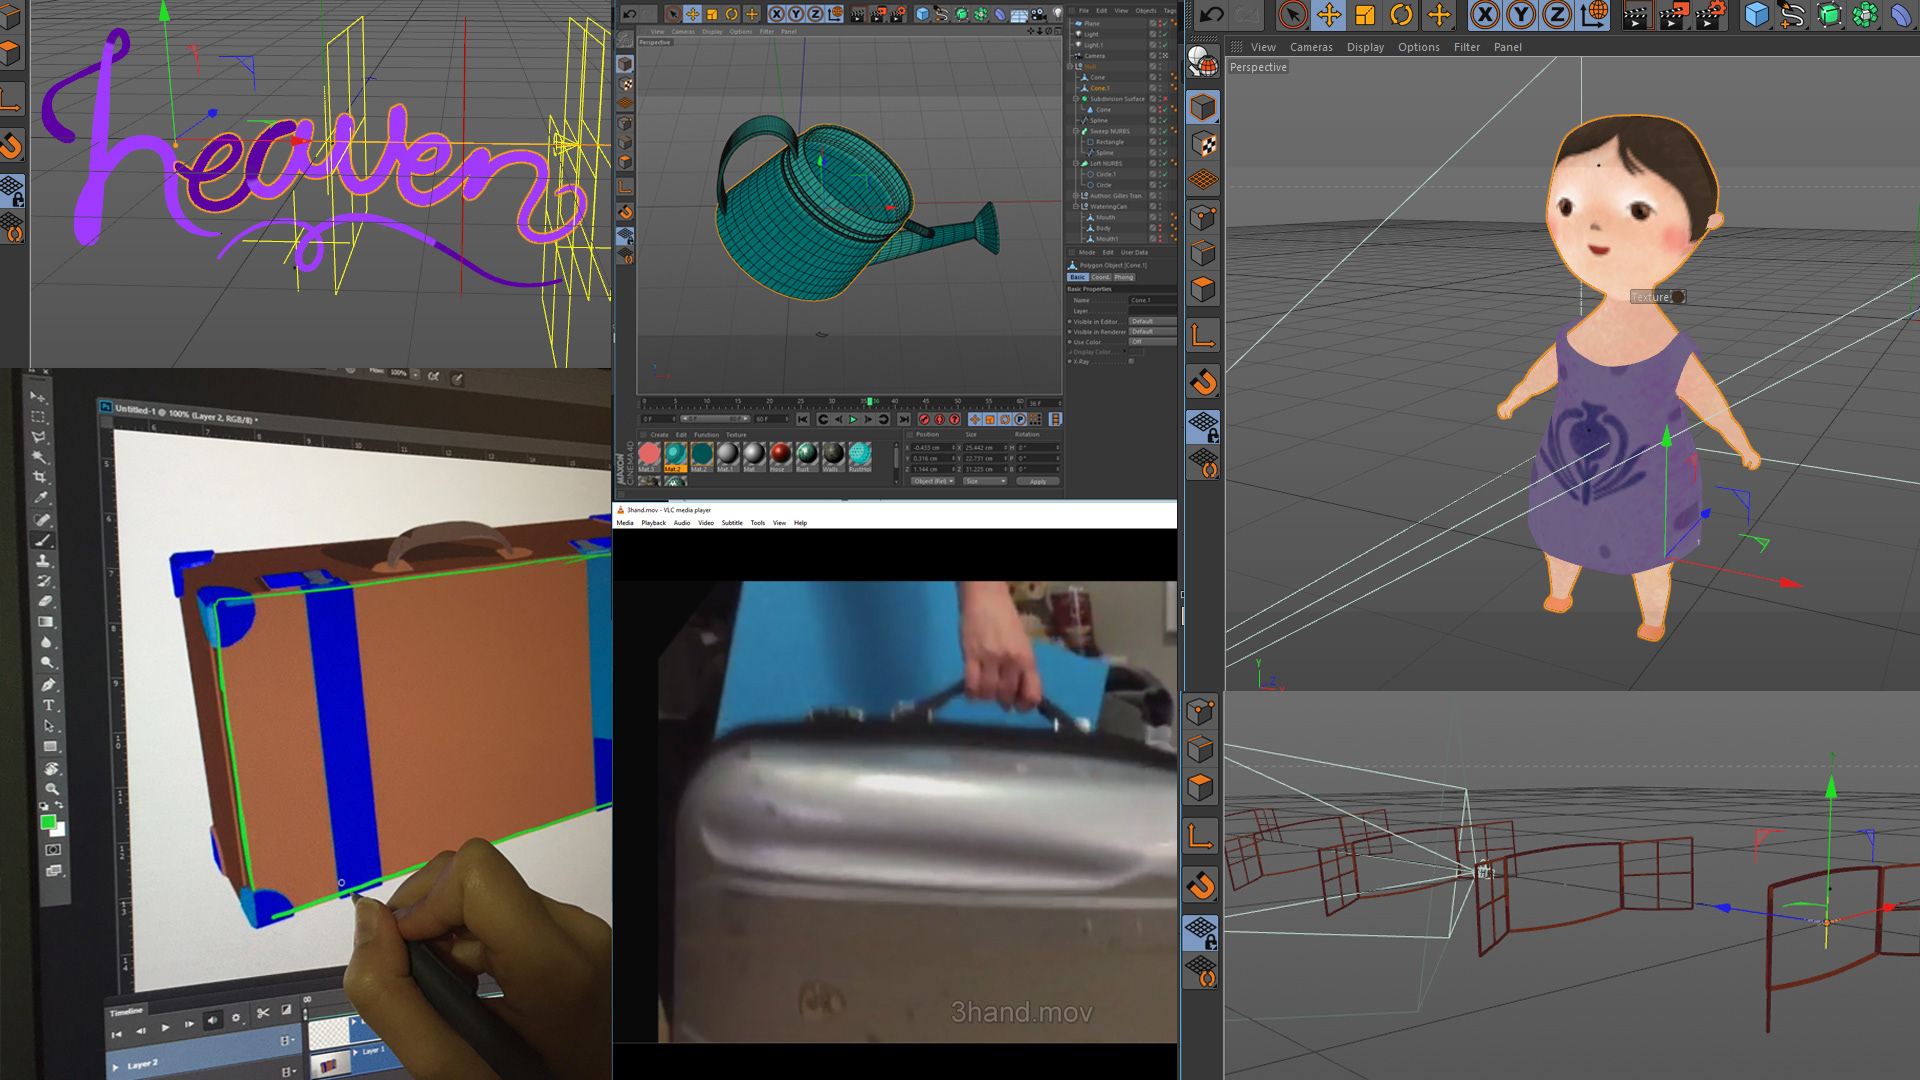Click Enable Axis L icon in character window sidebar

coord(1203,335)
